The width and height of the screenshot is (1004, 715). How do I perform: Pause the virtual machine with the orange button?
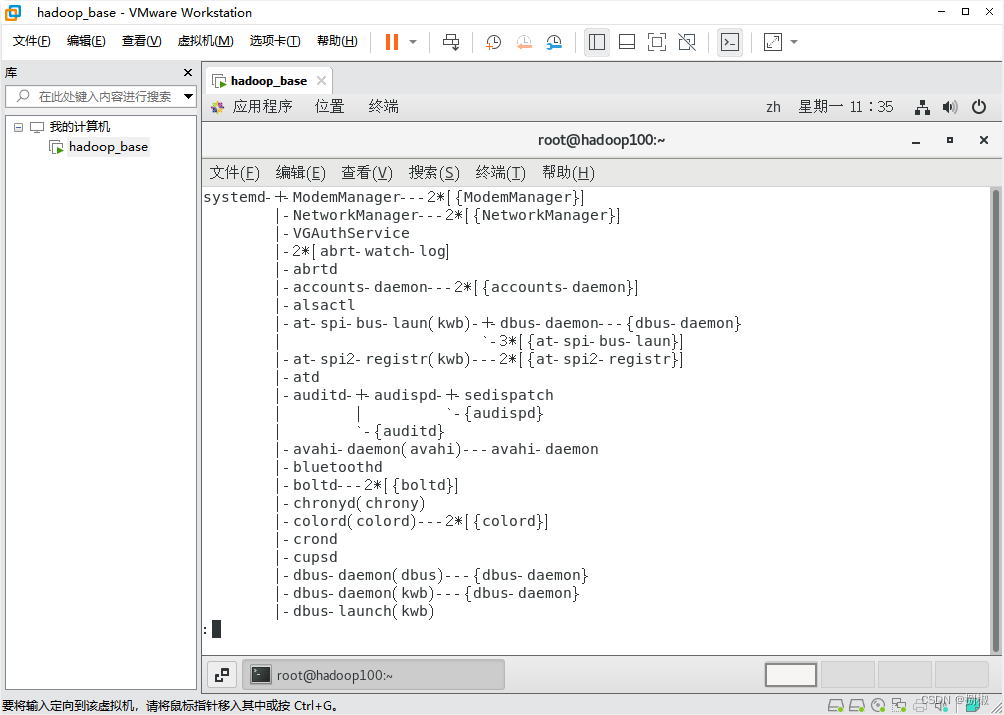pos(392,42)
